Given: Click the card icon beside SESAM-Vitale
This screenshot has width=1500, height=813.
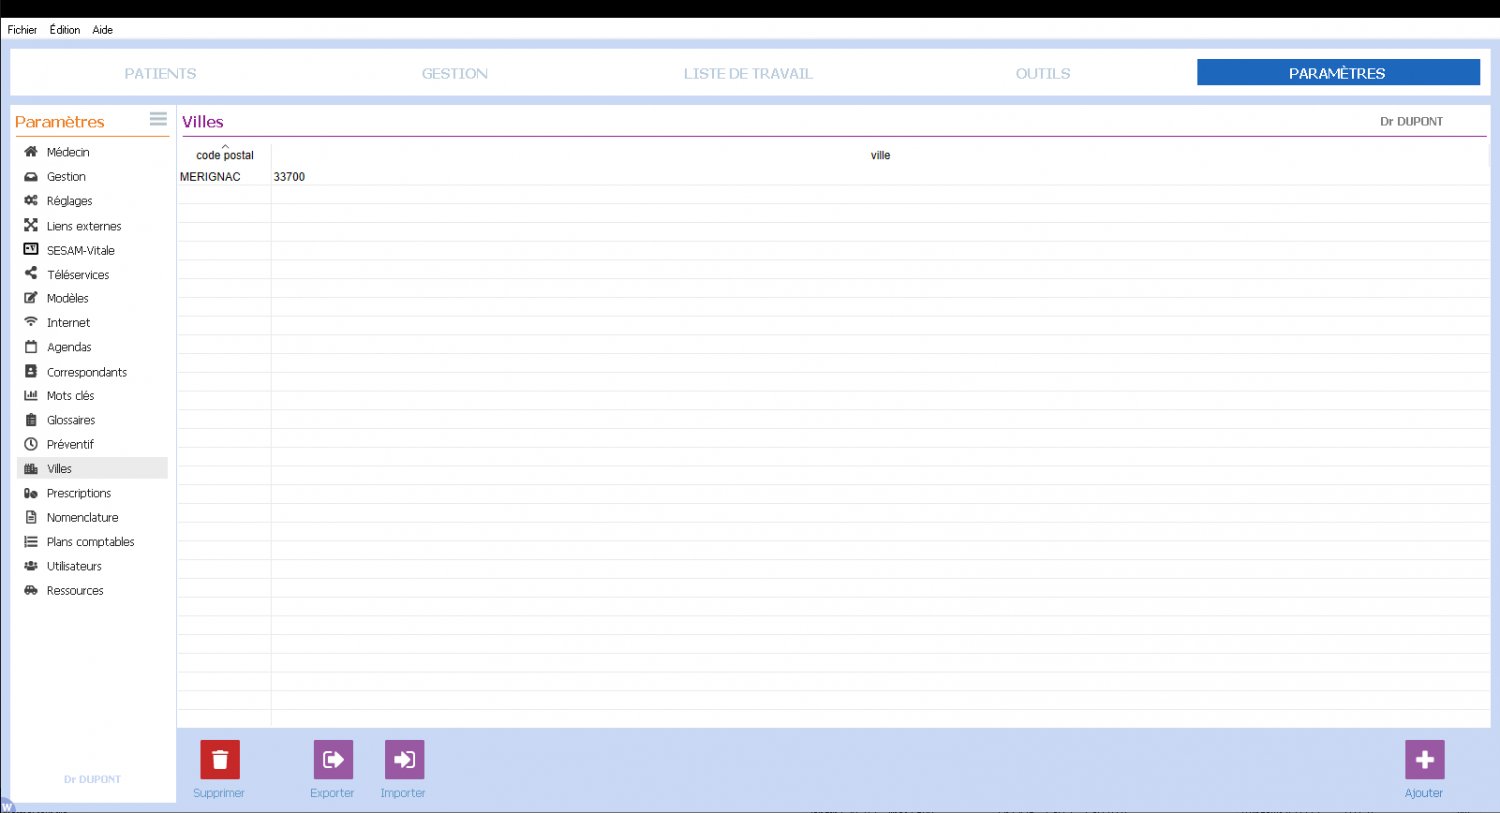Looking at the screenshot, I should 31,249.
